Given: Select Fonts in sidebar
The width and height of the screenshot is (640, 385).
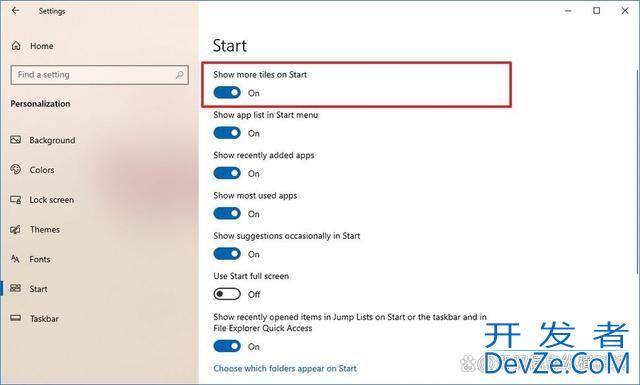Looking at the screenshot, I should point(40,259).
